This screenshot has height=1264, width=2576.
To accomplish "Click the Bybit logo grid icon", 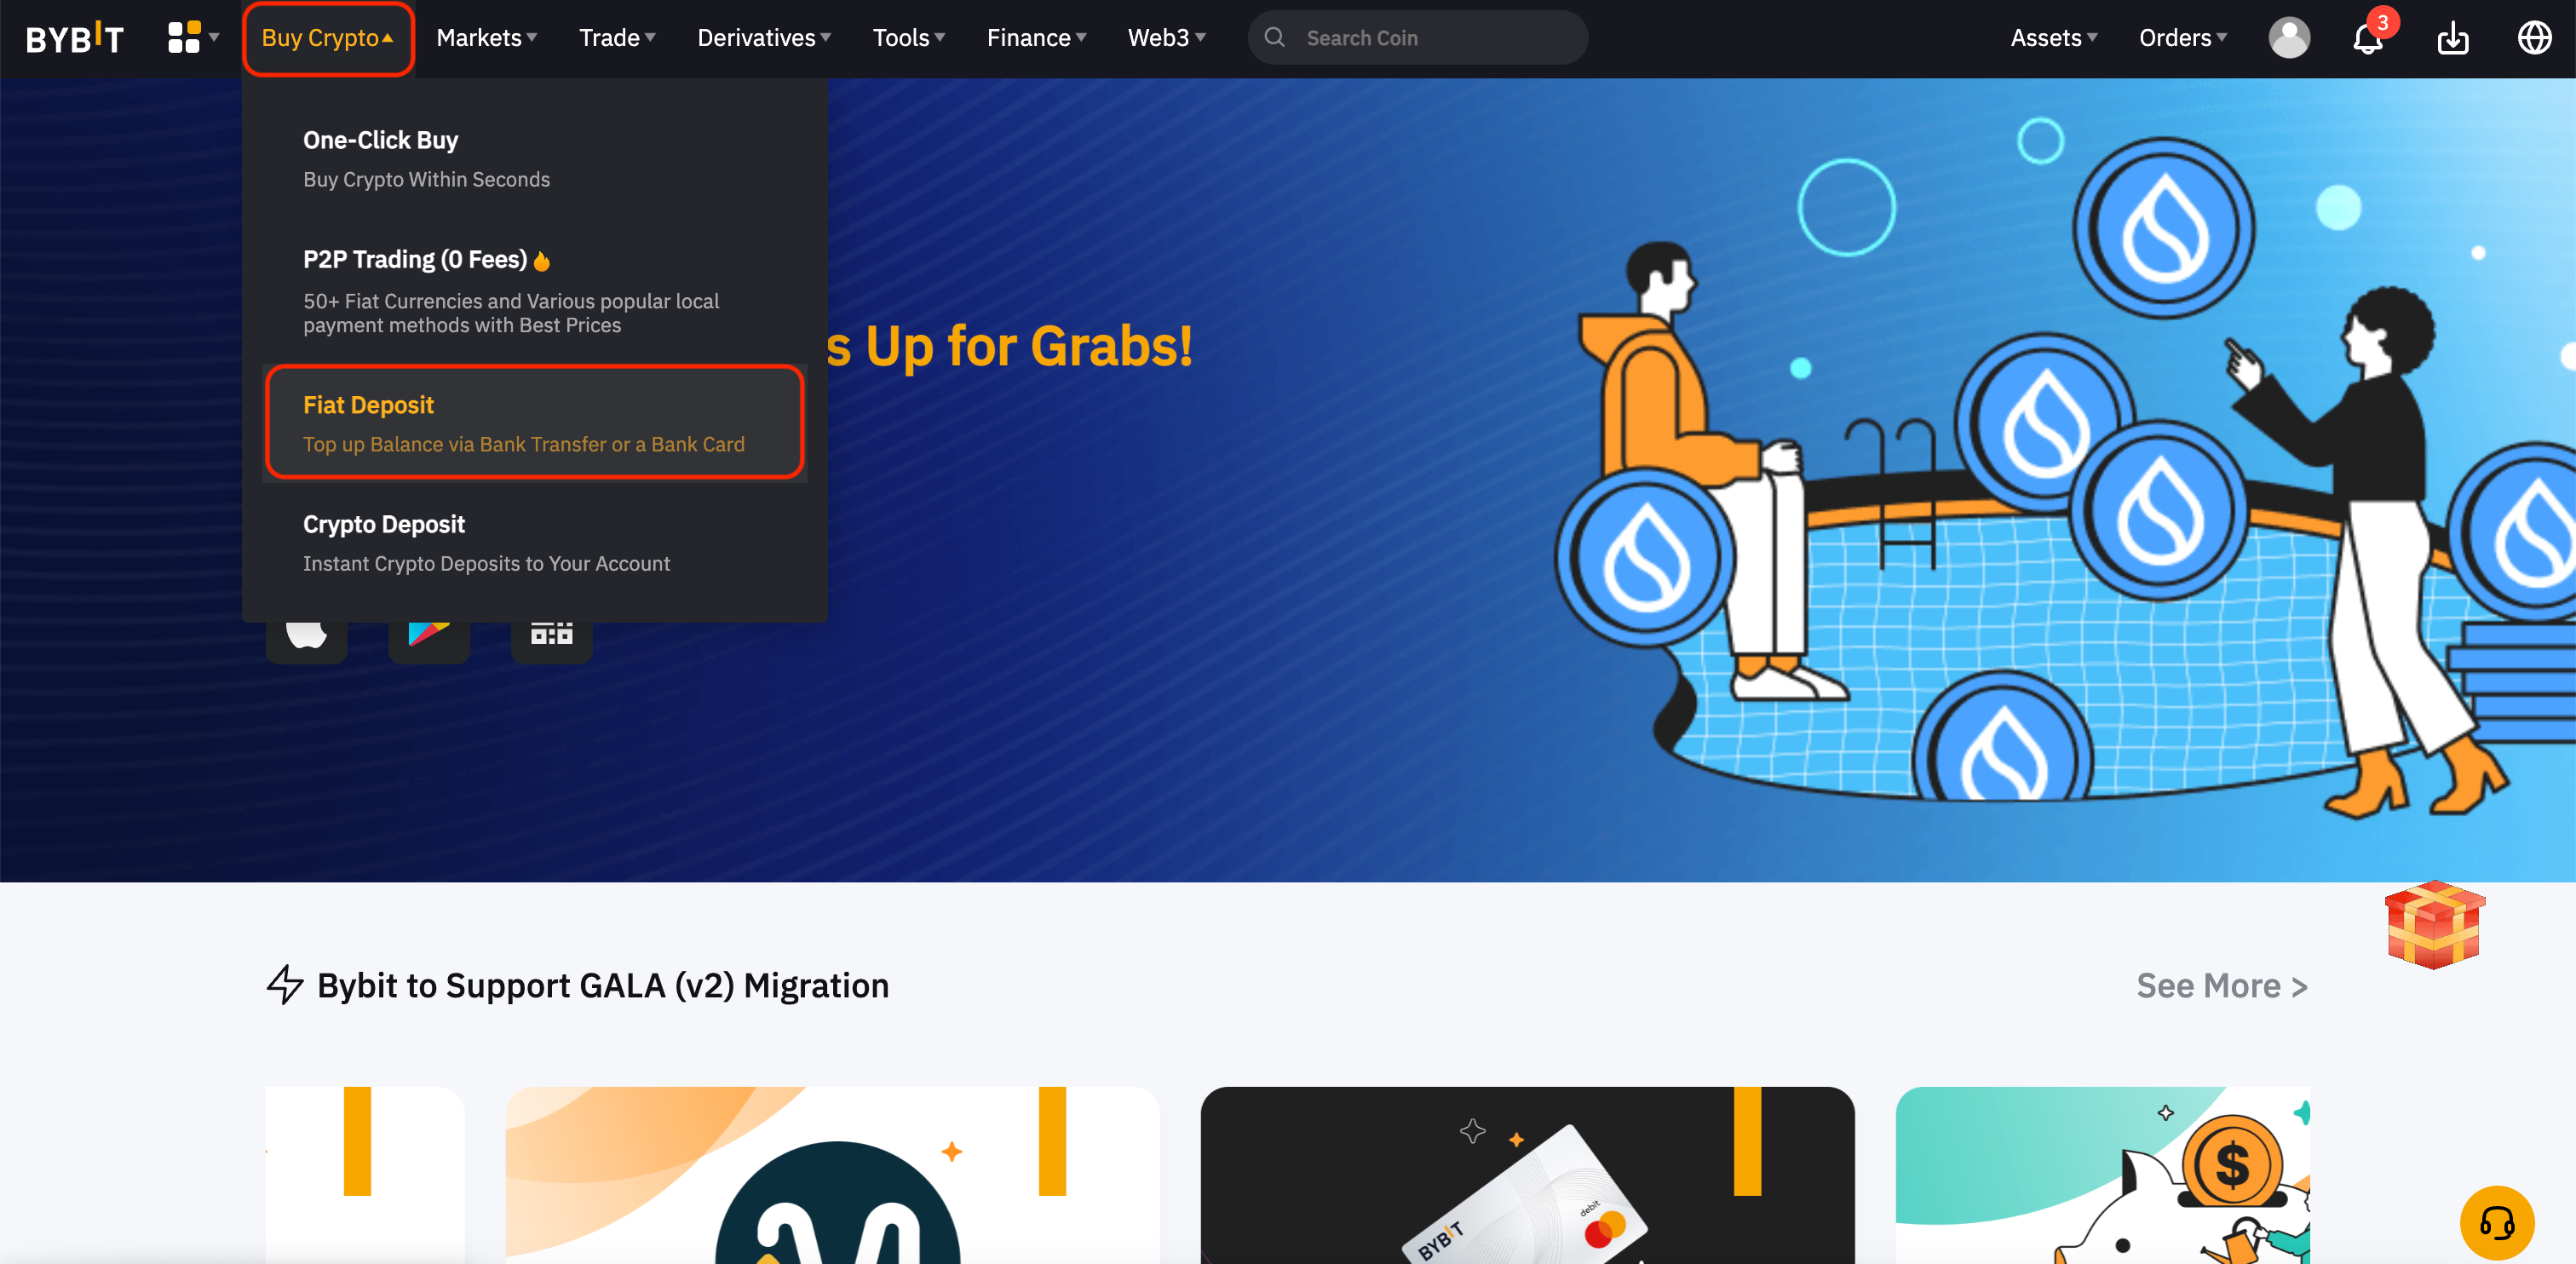I will point(186,36).
